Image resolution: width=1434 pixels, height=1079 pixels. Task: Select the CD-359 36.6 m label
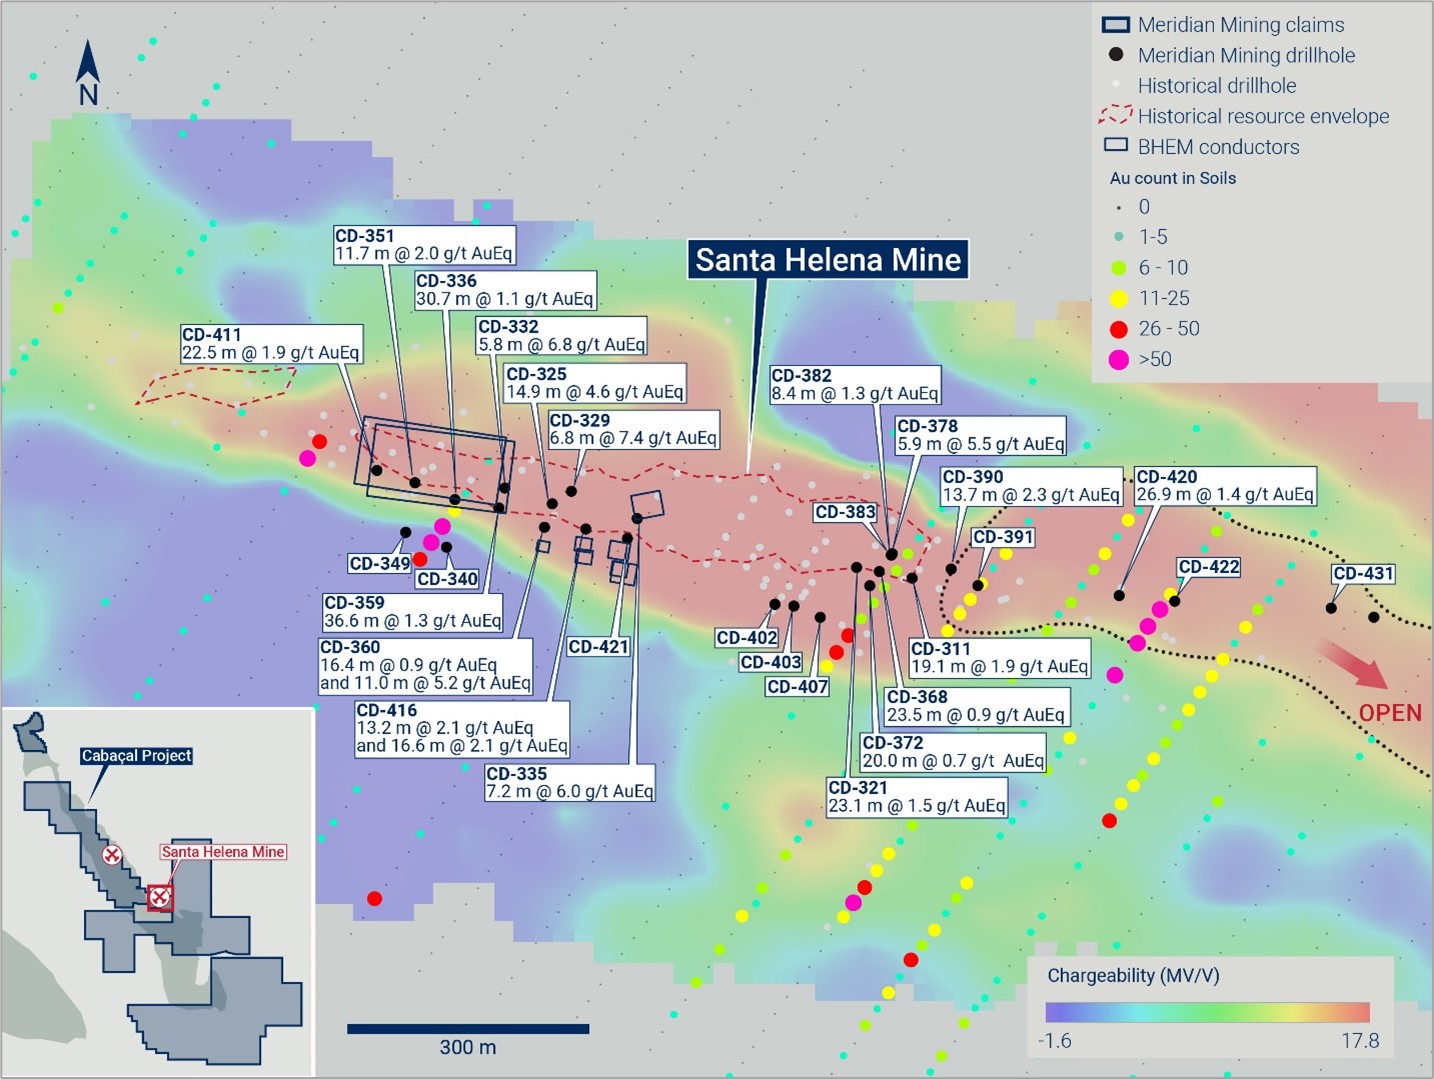click(412, 612)
